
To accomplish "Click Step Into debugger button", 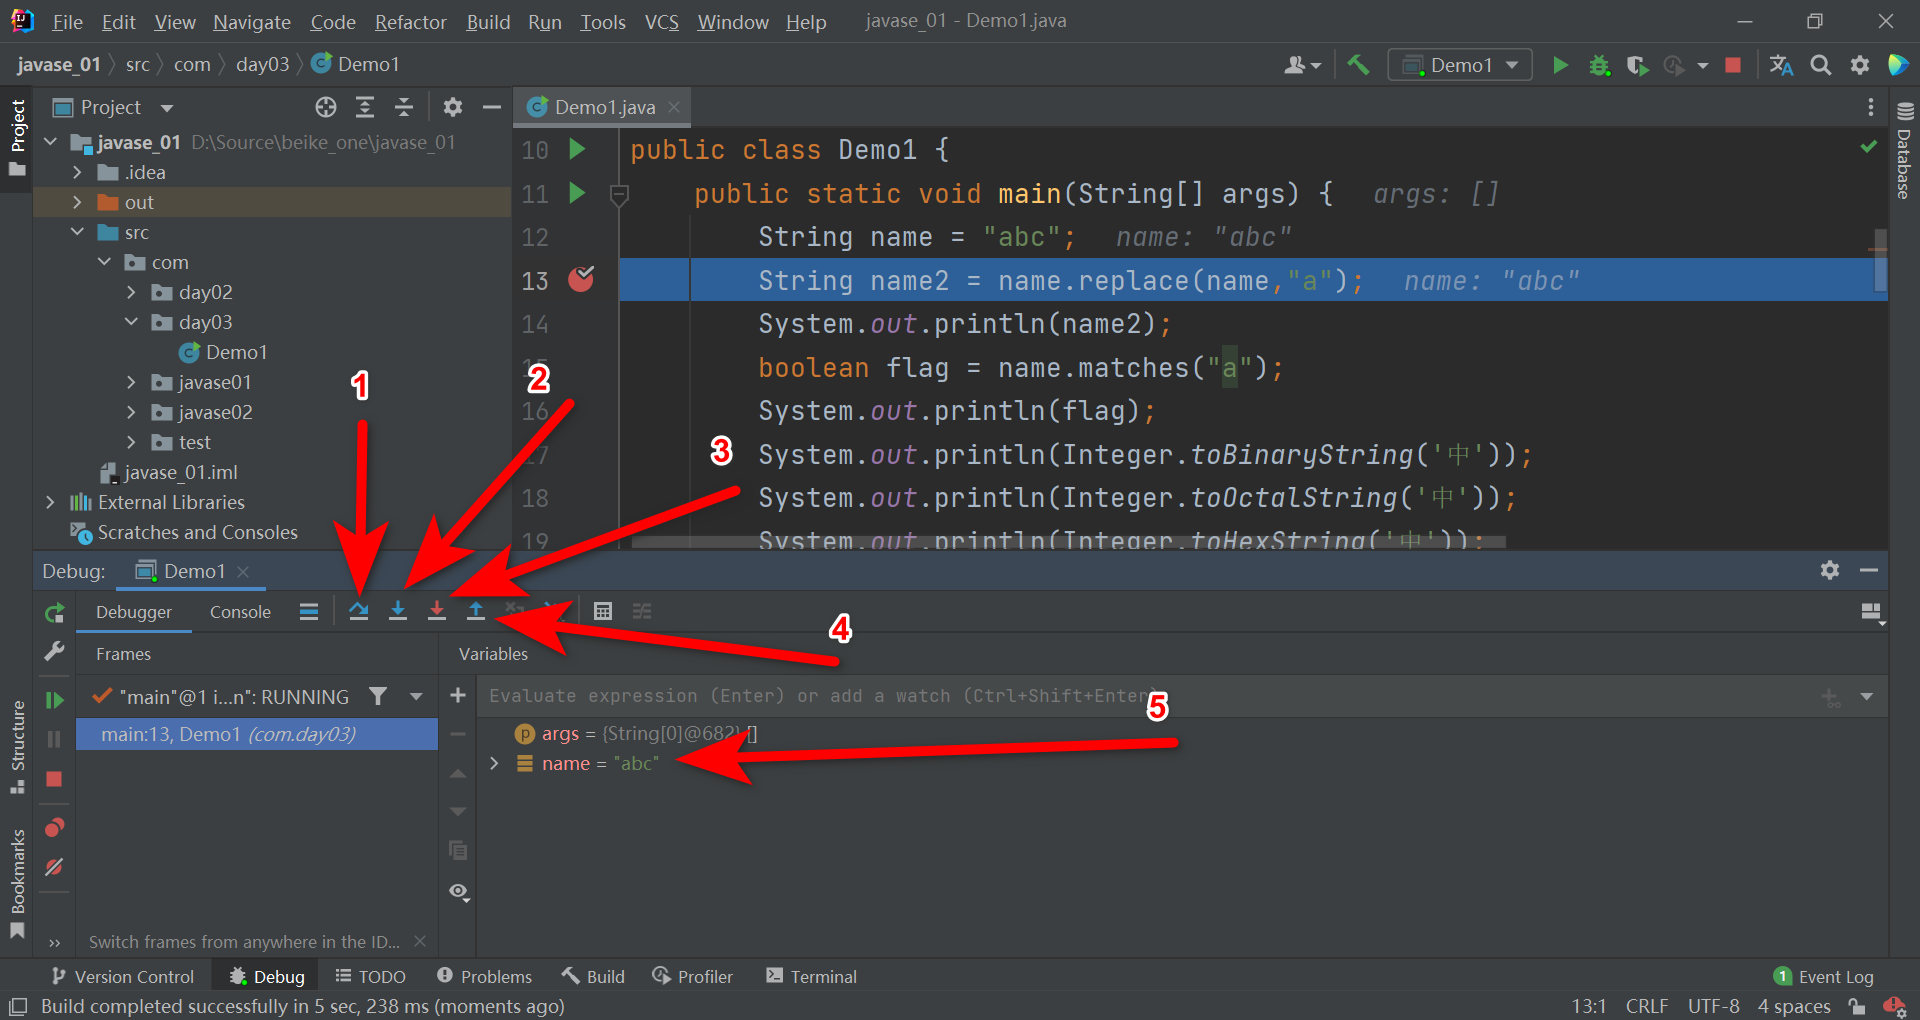I will (398, 611).
